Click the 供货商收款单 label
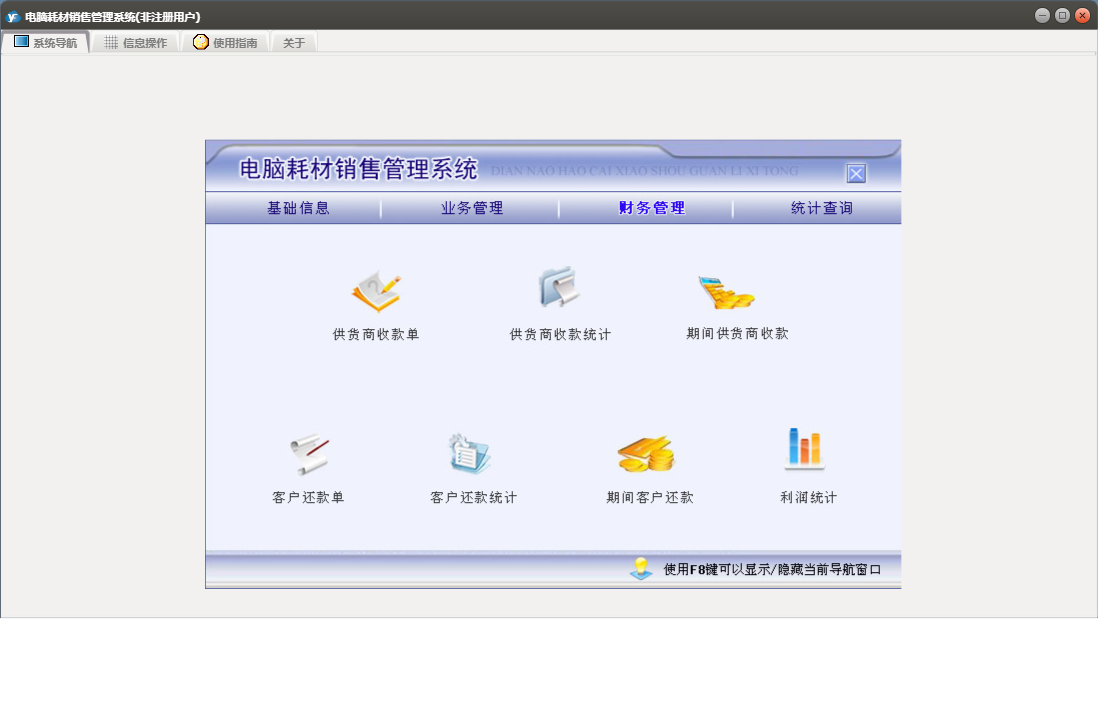 pos(376,335)
